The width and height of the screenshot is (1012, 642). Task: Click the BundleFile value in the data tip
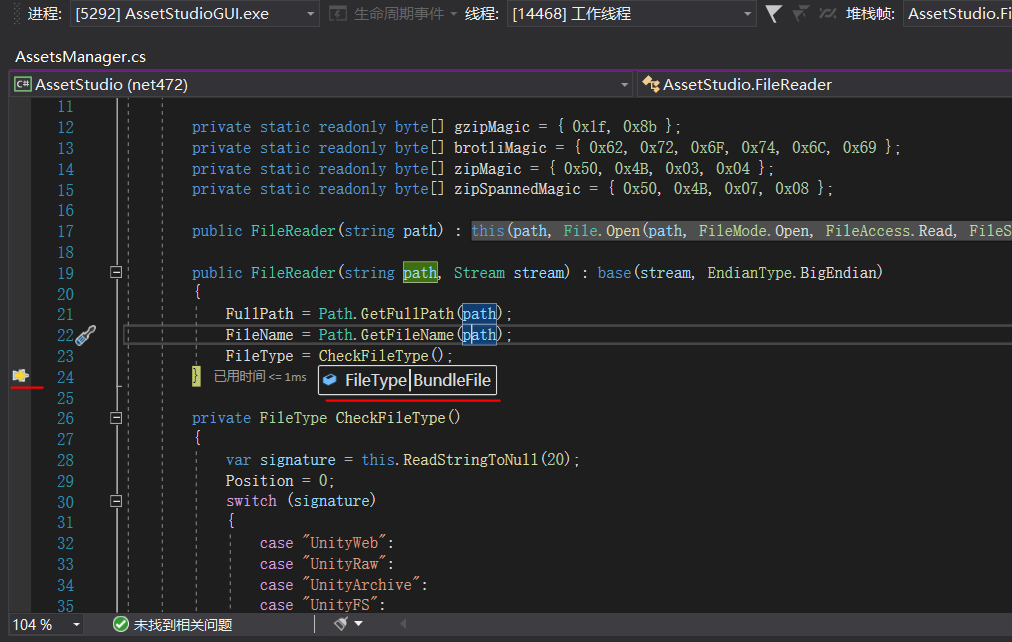tap(452, 380)
